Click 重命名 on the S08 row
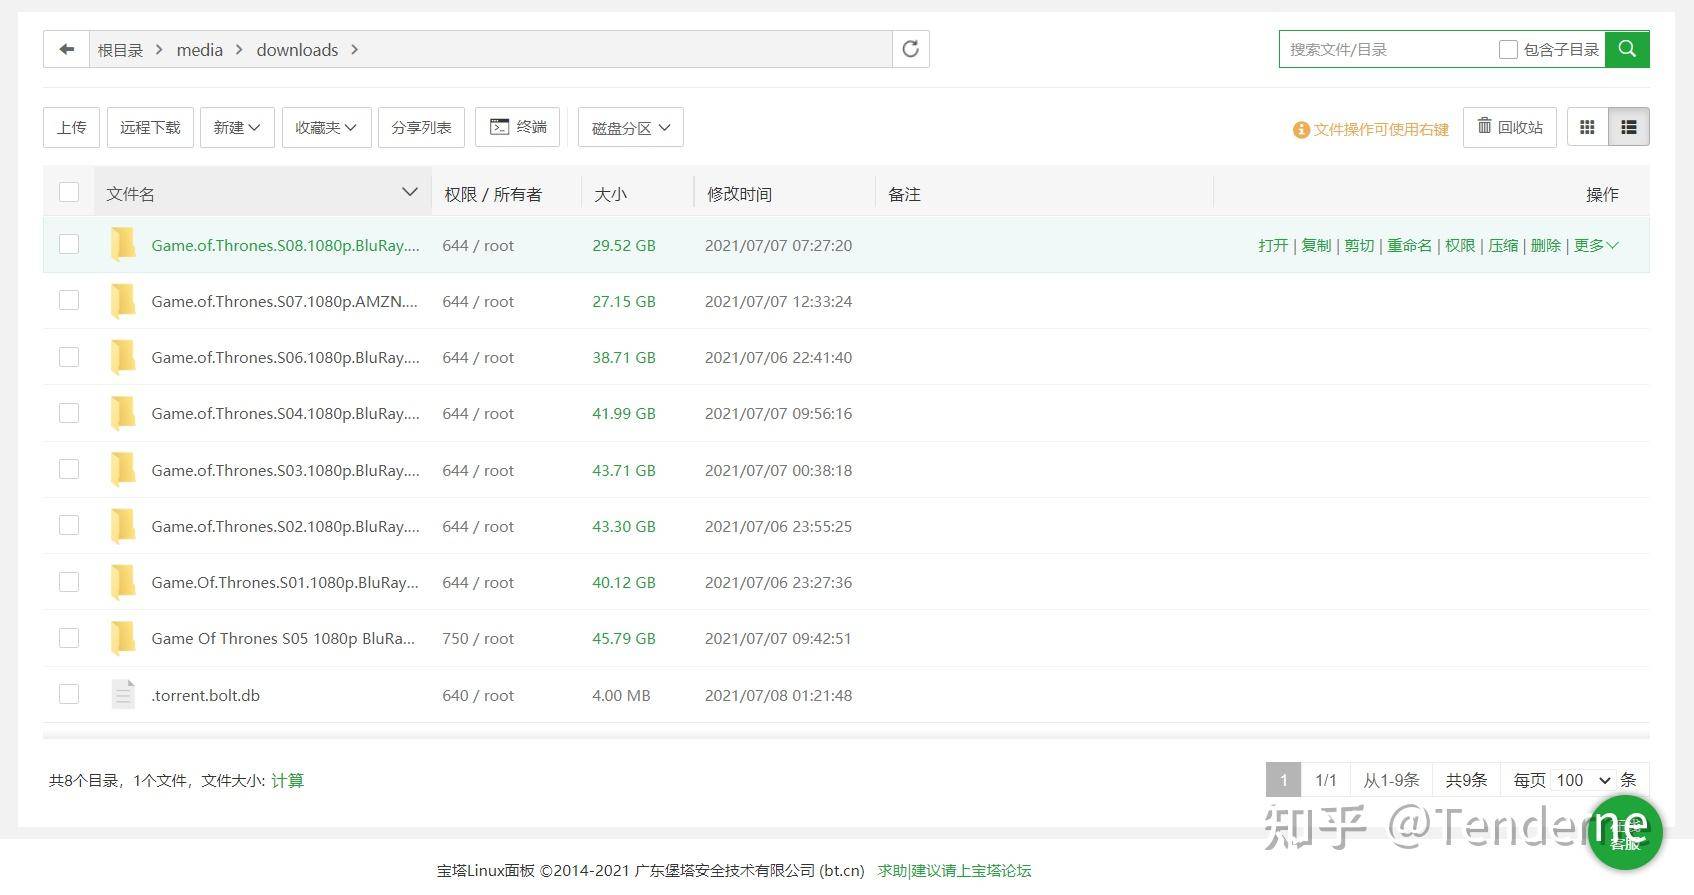The height and width of the screenshot is (895, 1694). click(1409, 245)
